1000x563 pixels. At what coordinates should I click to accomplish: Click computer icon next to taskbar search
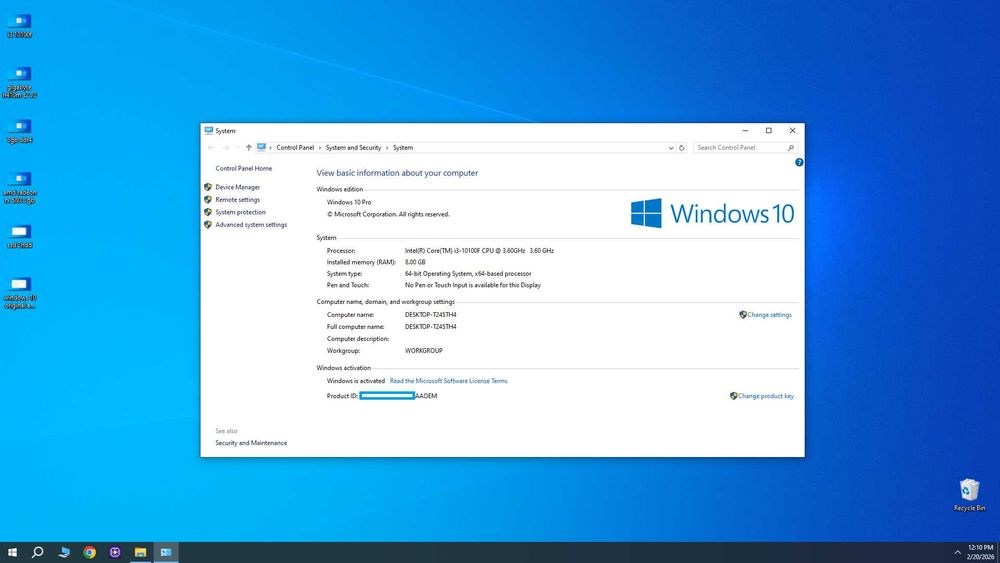tap(64, 552)
